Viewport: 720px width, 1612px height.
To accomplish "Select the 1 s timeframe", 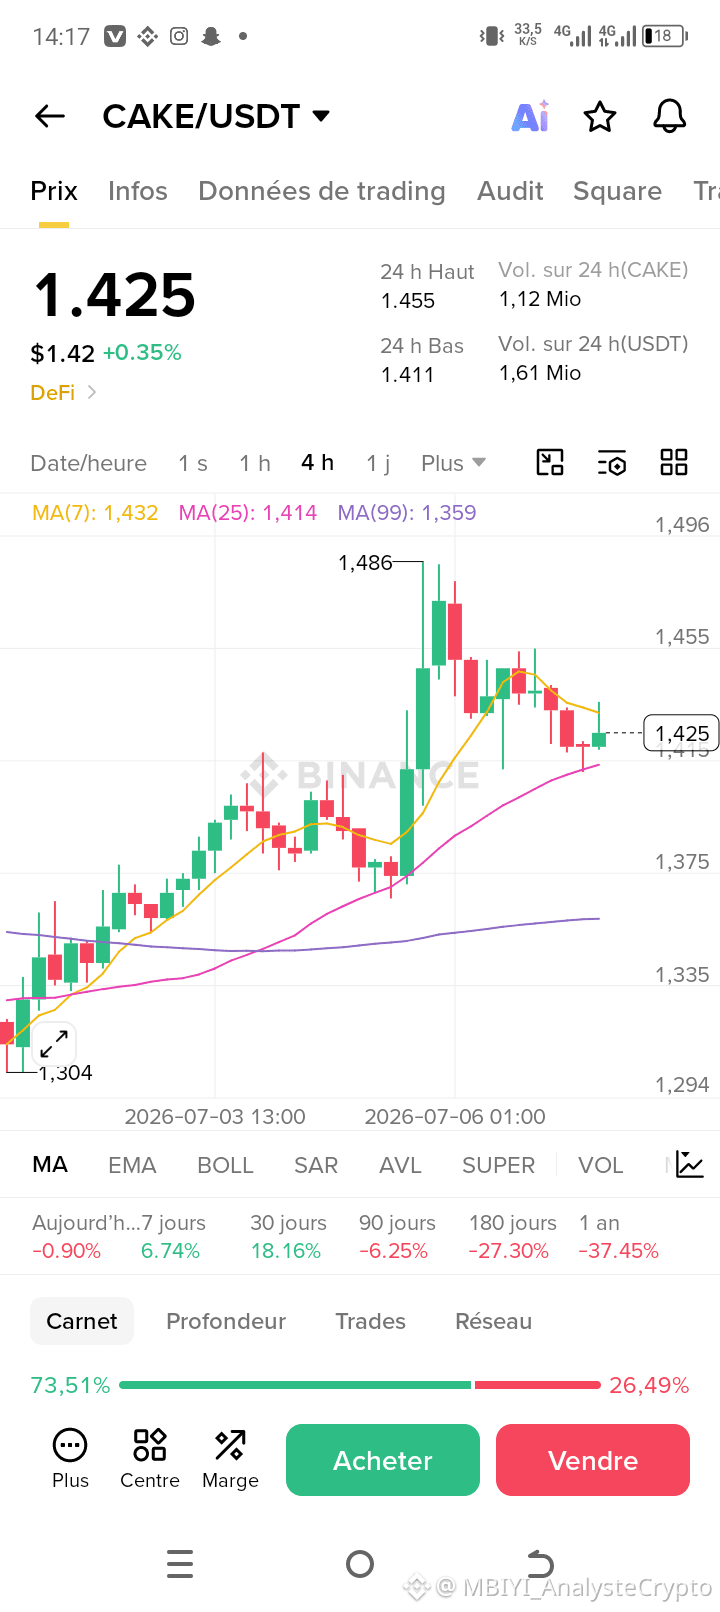I will [193, 463].
